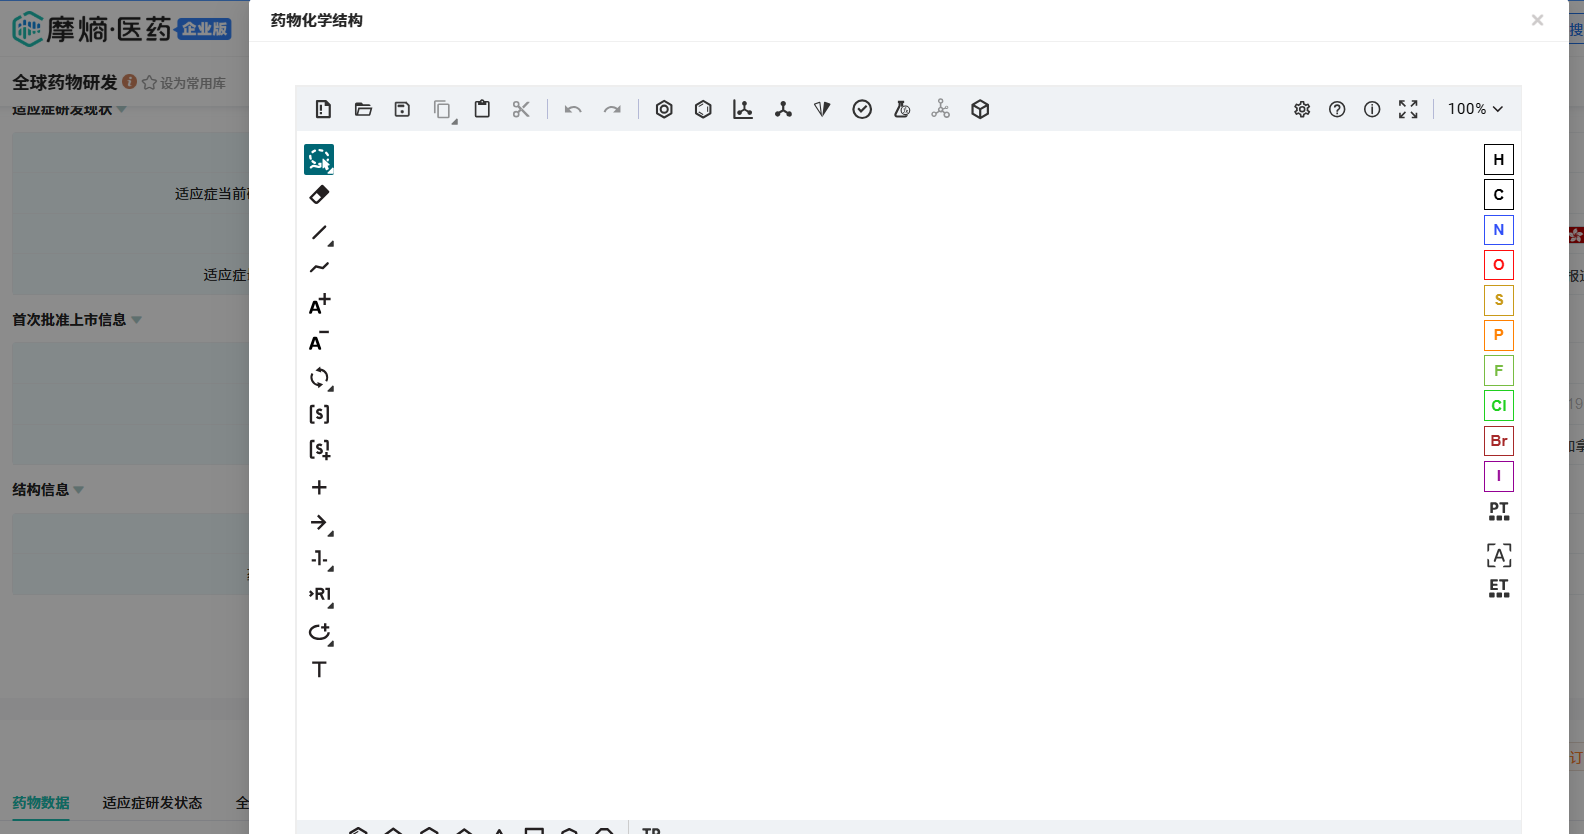Select the Charge Plus tool

tap(319, 305)
